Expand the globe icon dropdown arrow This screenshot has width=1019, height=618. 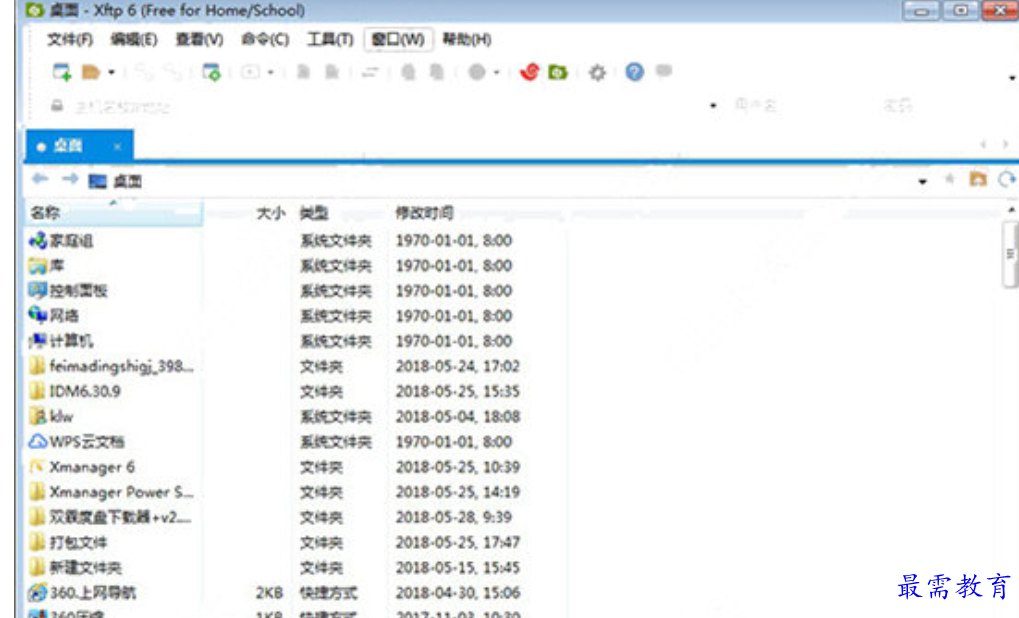(497, 72)
